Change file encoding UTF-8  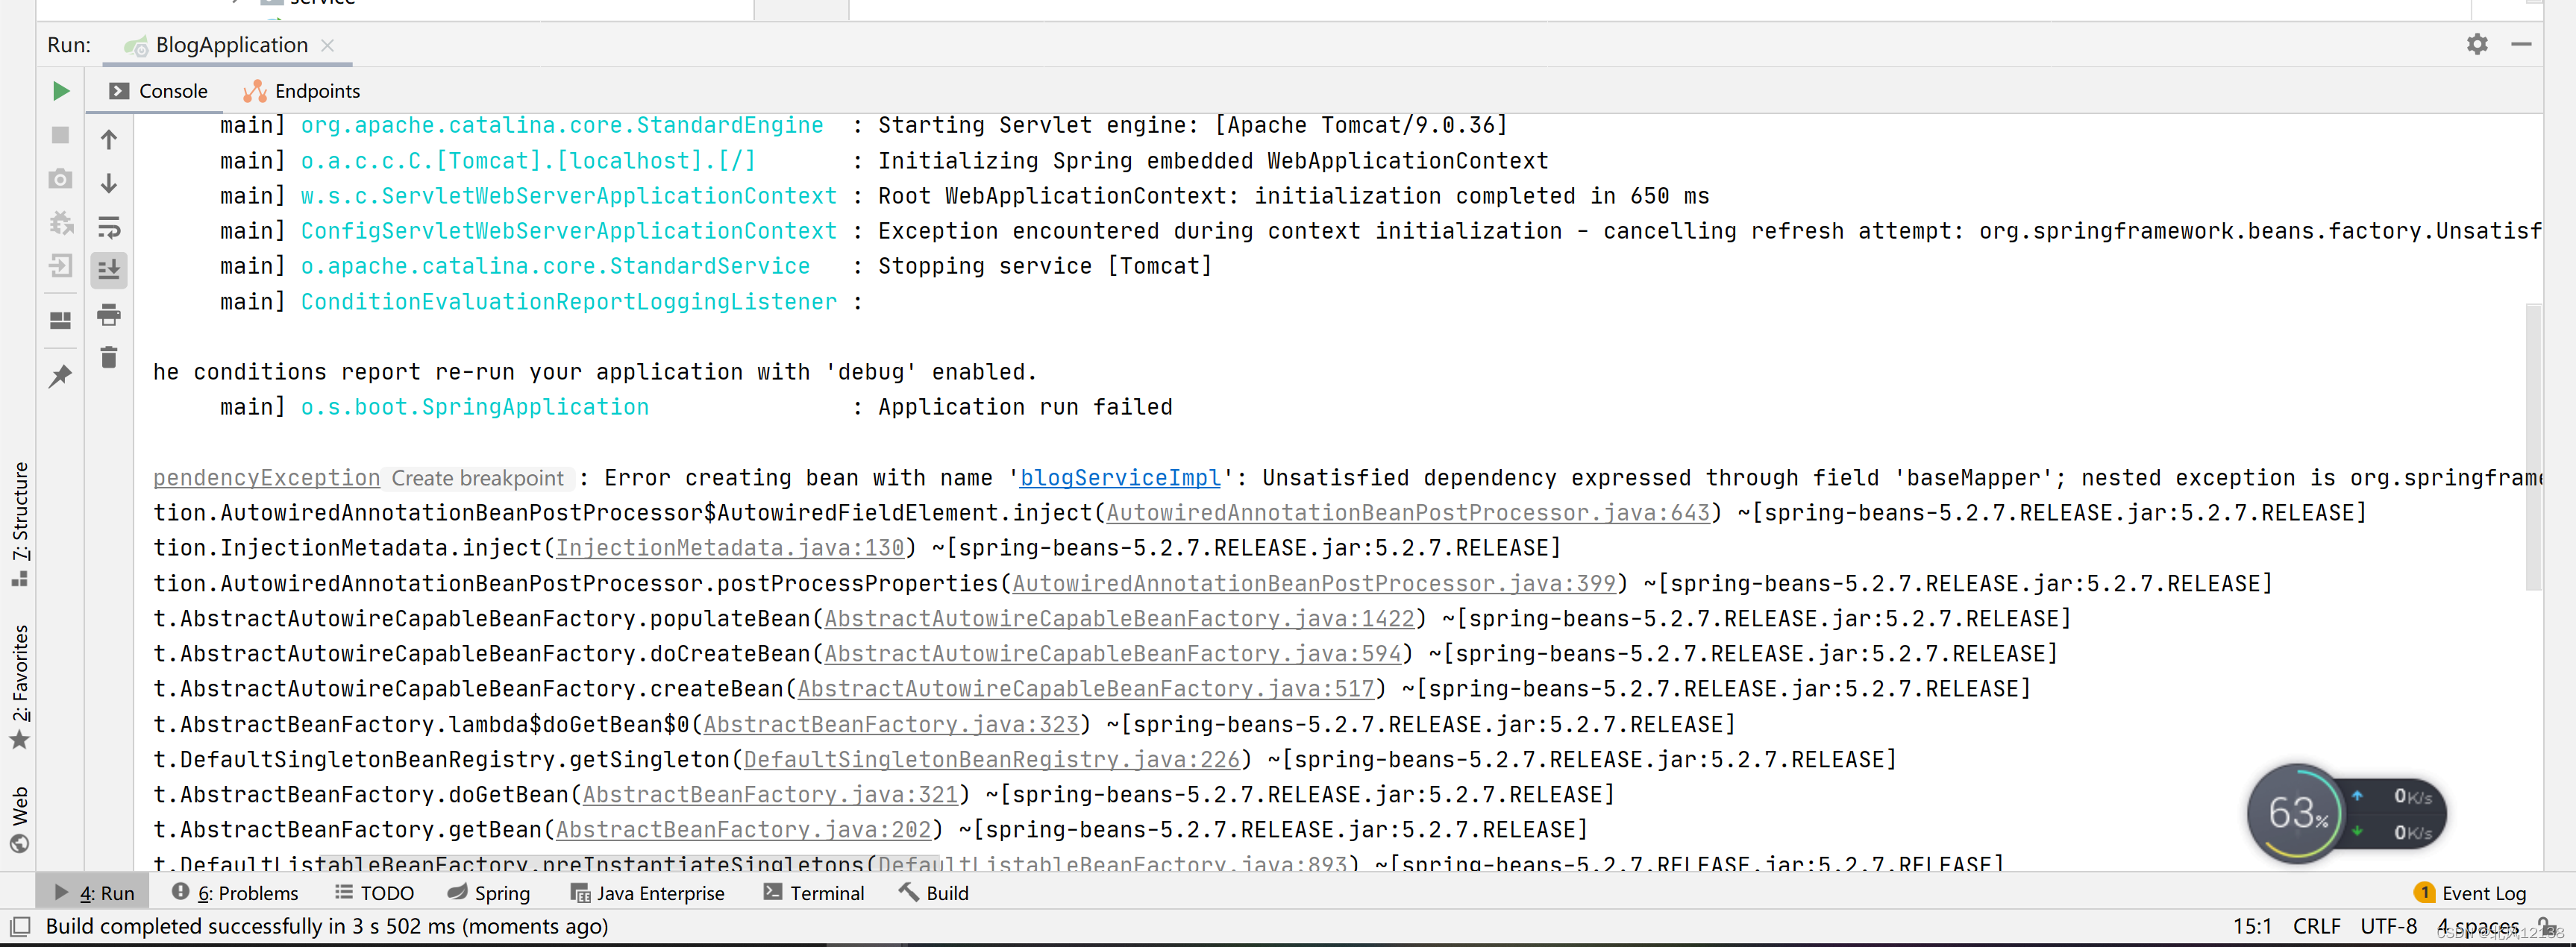[x=2388, y=926]
